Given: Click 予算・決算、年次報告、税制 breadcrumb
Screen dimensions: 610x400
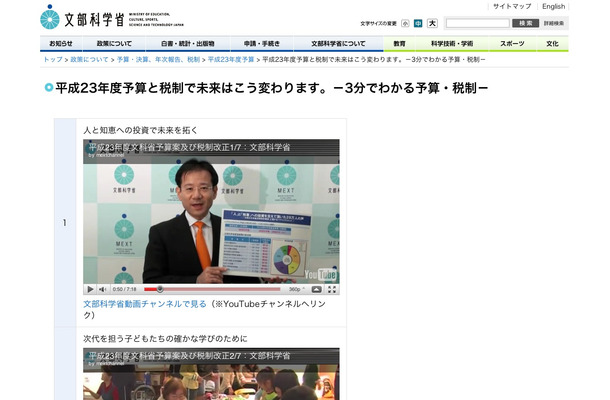Looking at the screenshot, I should (158, 60).
